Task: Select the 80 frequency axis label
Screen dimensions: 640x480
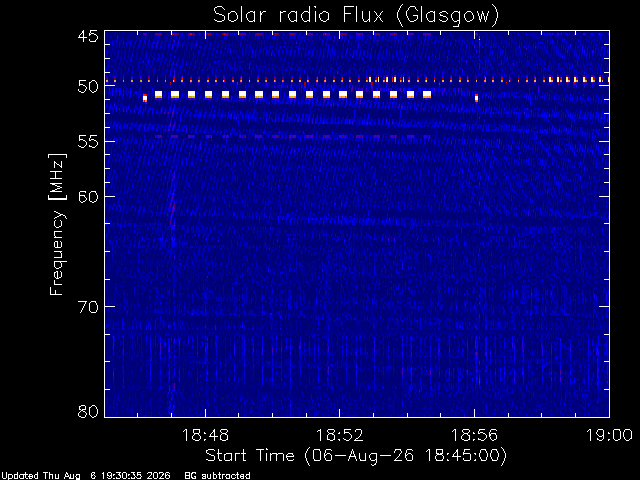Action: pos(88,411)
